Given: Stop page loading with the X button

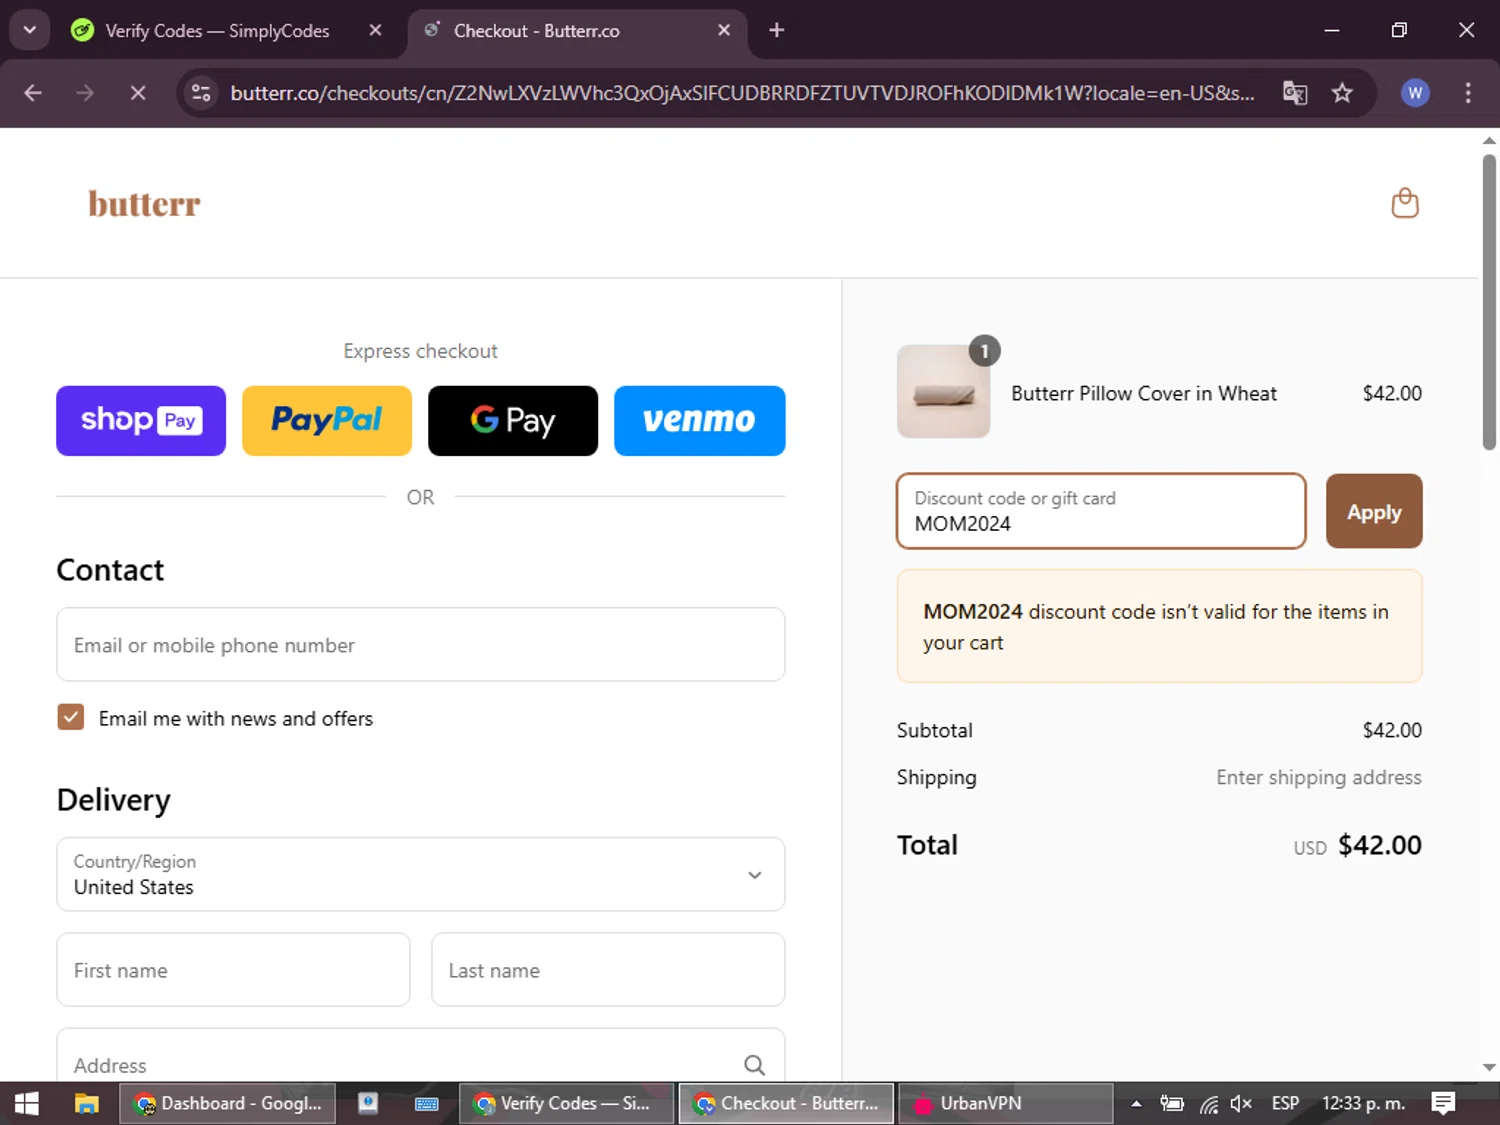Looking at the screenshot, I should (x=138, y=93).
